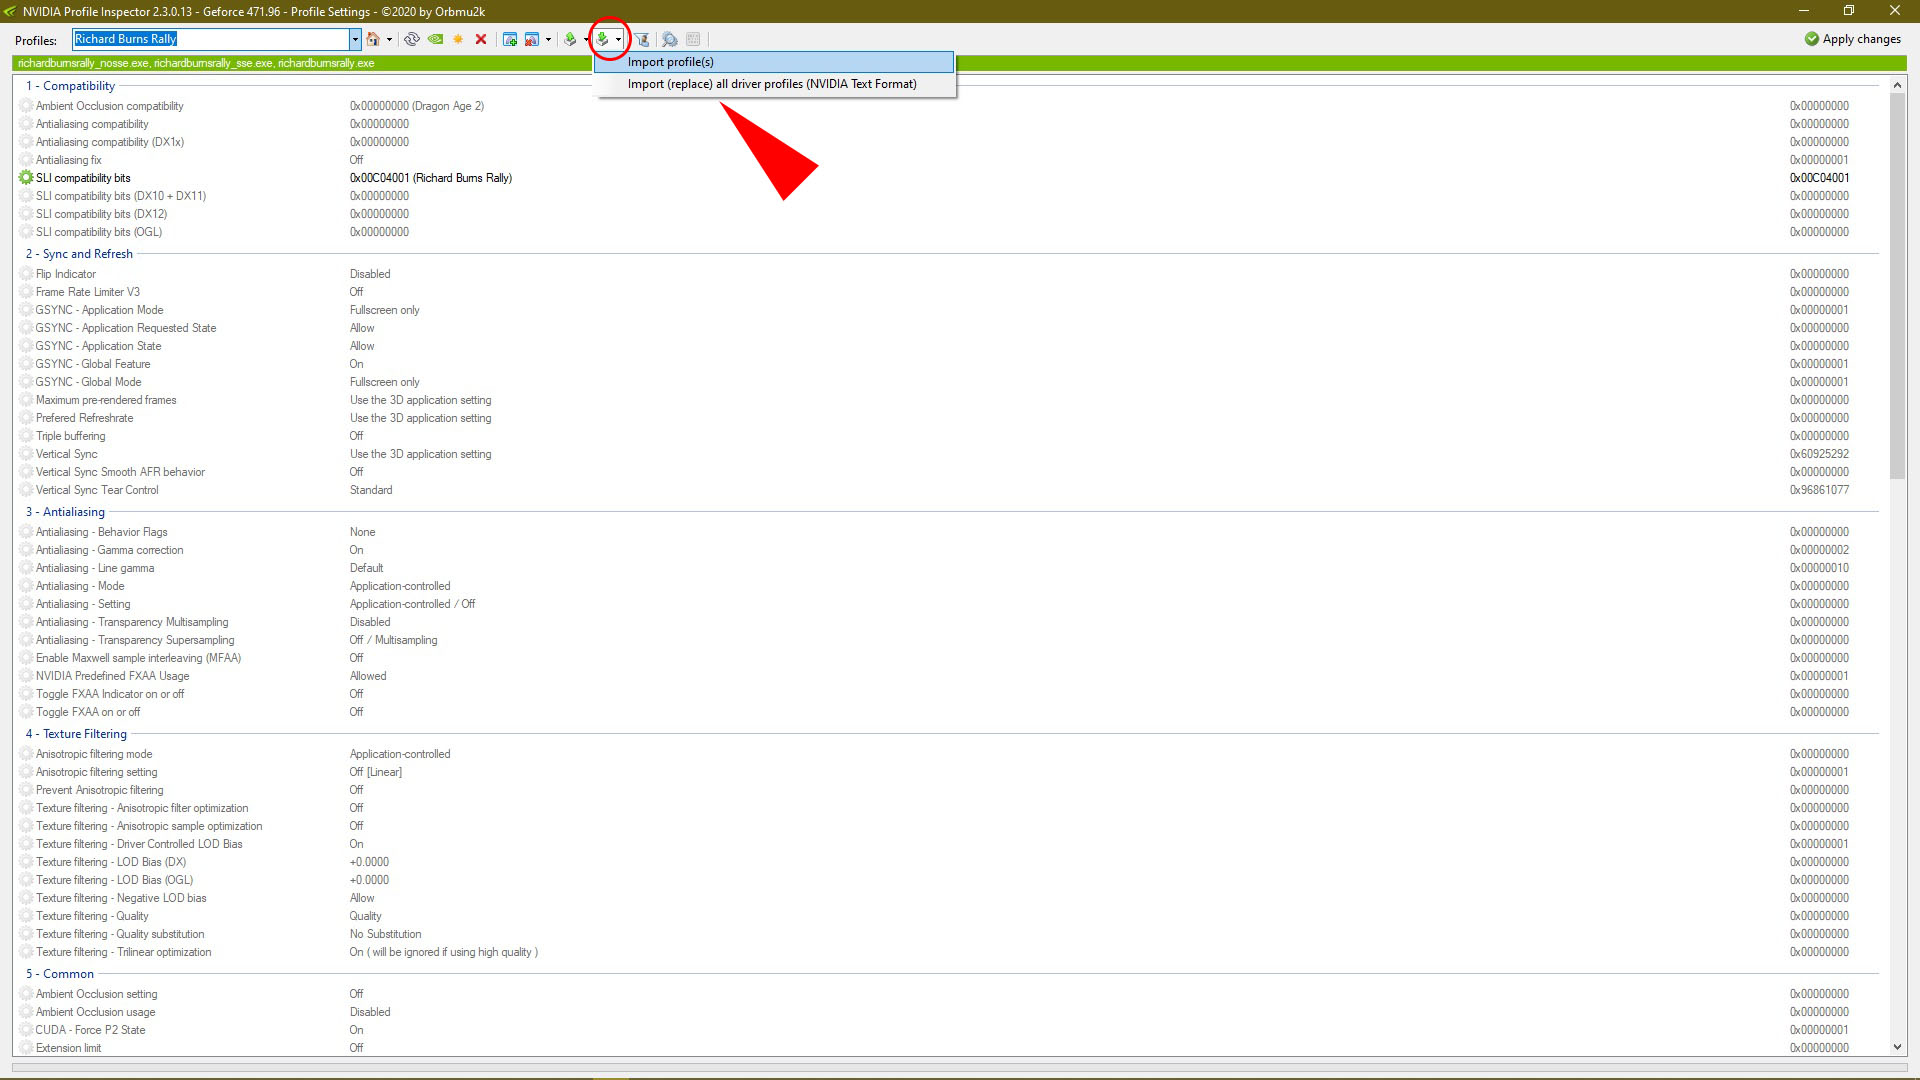Click the 'Off [Linear]' anisotropic filtering value
The height and width of the screenshot is (1080, 1920).
(x=375, y=772)
